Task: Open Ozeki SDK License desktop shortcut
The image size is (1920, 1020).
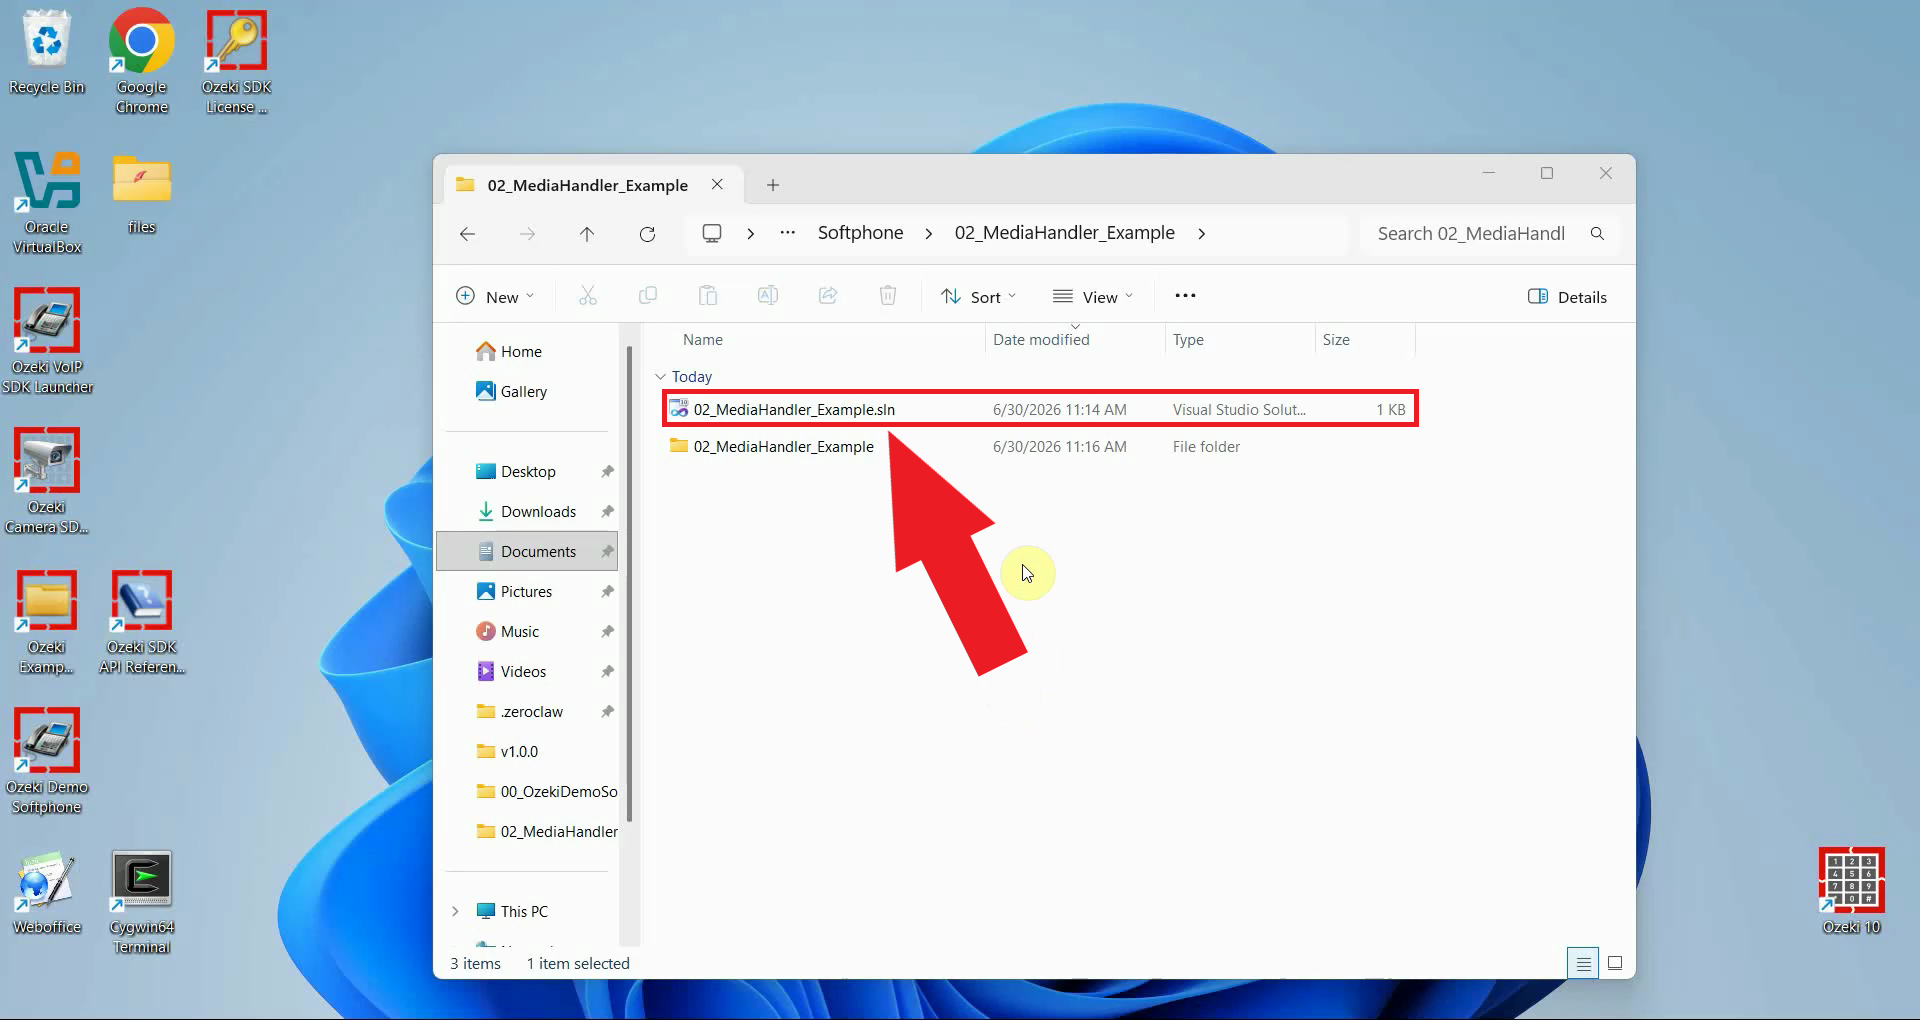Action: pyautogui.click(x=236, y=60)
